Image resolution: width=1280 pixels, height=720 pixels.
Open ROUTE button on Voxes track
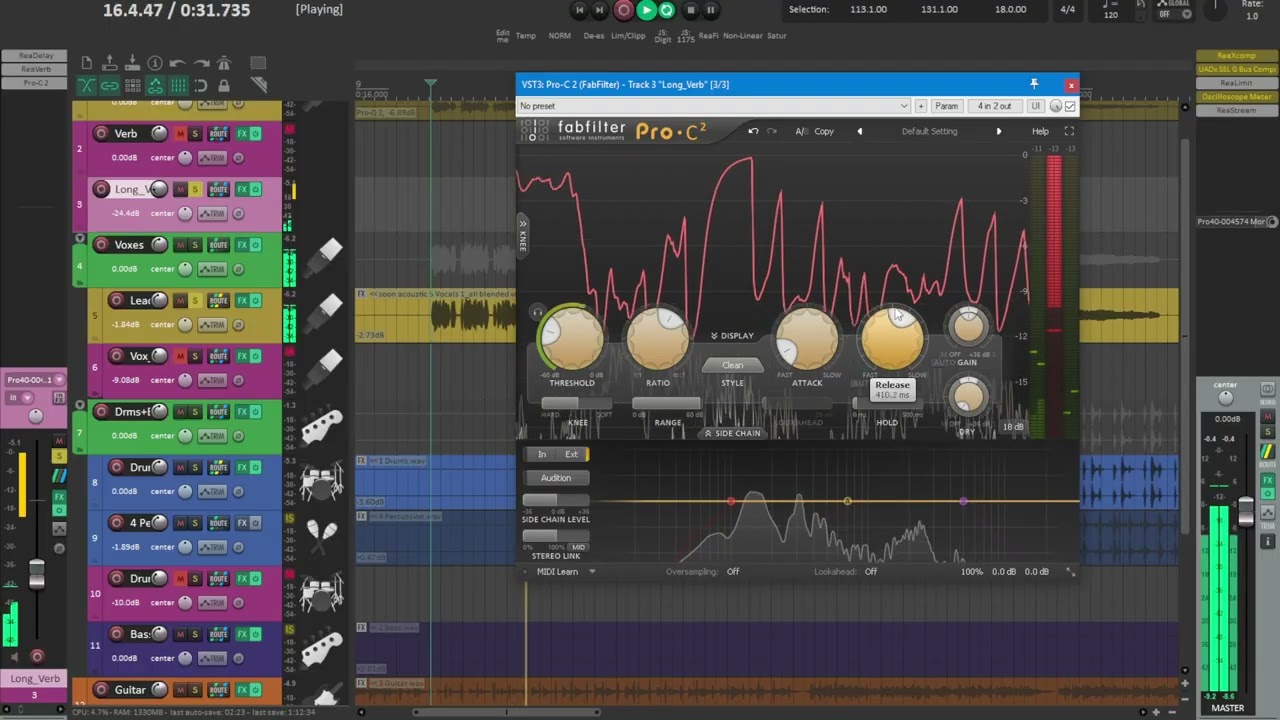(218, 245)
